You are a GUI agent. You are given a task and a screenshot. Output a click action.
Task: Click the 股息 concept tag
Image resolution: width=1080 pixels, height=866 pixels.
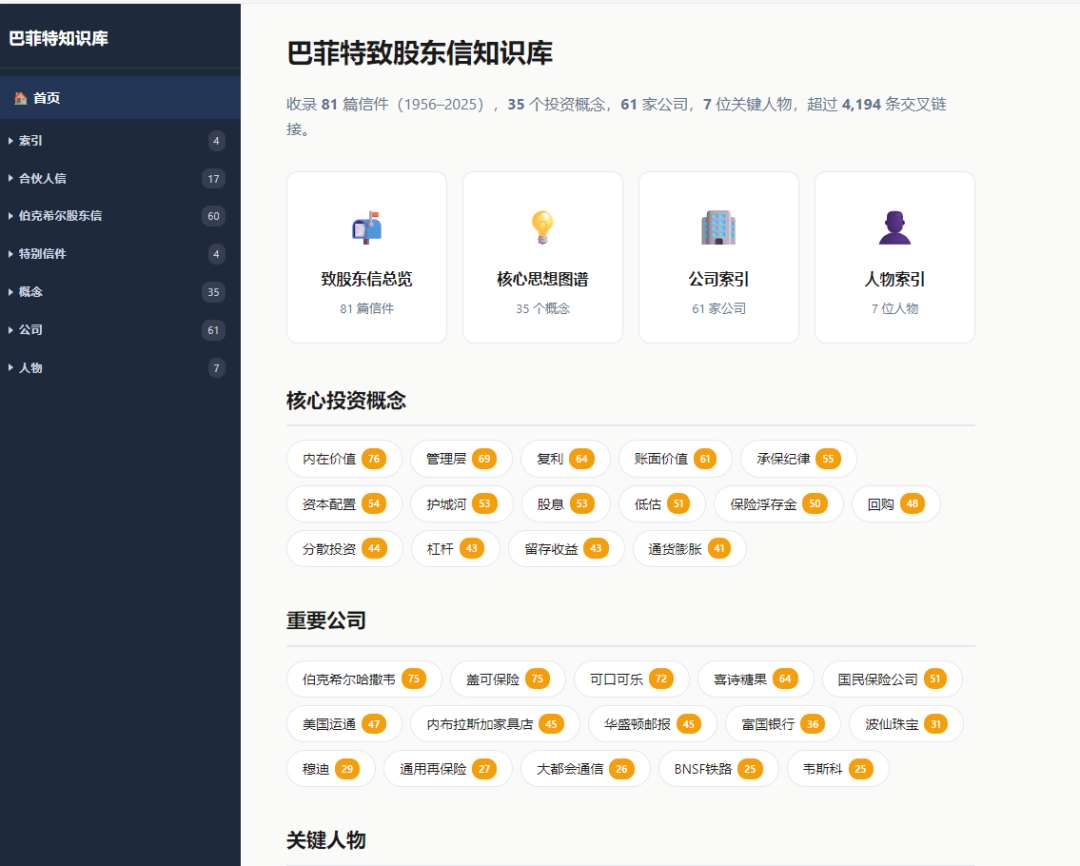pos(565,504)
